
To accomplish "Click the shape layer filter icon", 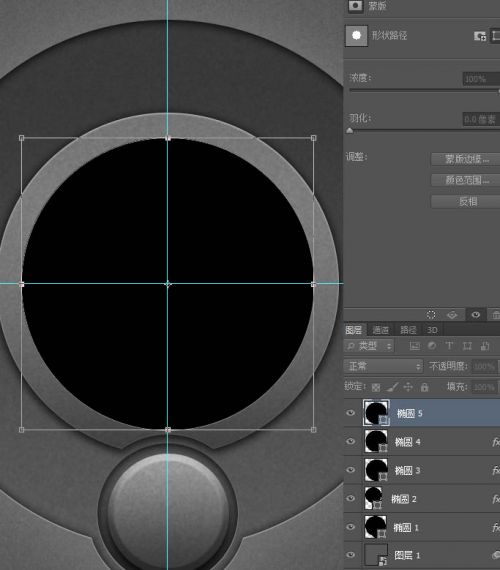I will click(x=467, y=346).
